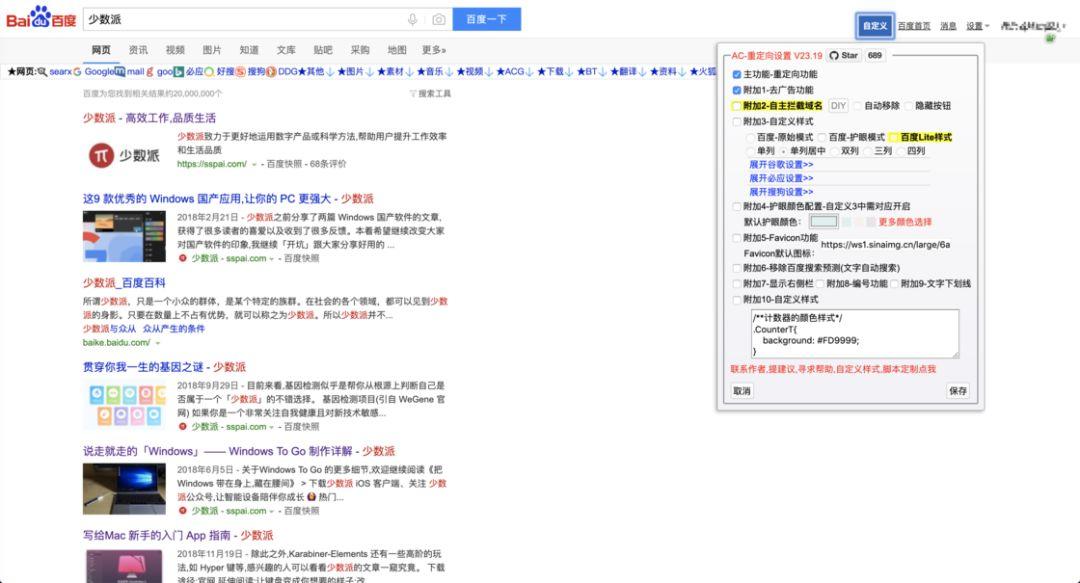Enable 附加5-Favicon功能 checkbox
This screenshot has height=583, width=1080.
pyautogui.click(x=736, y=238)
